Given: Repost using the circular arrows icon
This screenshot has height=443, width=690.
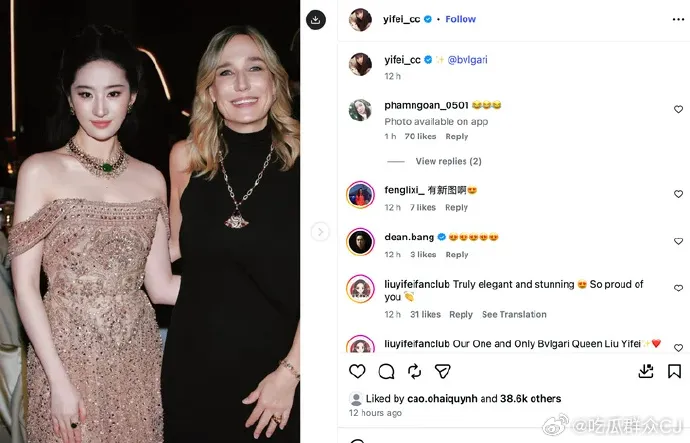Looking at the screenshot, I should [x=415, y=371].
